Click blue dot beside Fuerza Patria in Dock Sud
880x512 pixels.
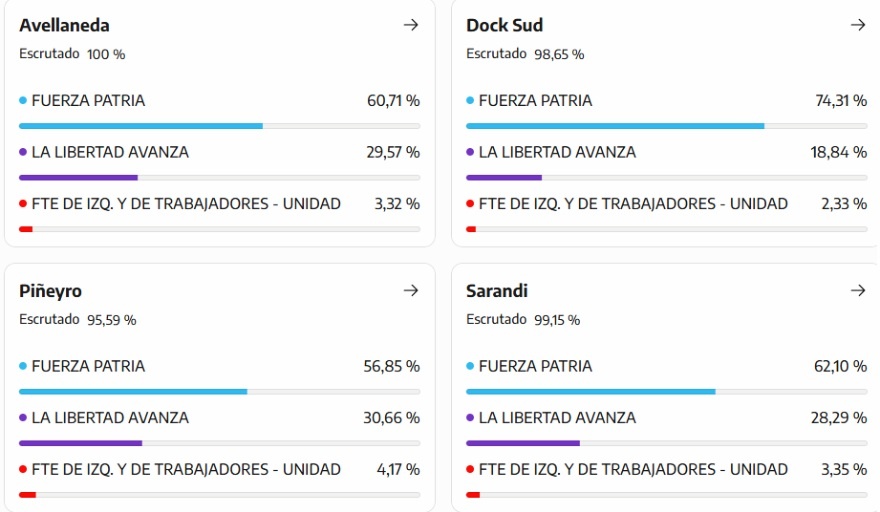[x=470, y=101]
